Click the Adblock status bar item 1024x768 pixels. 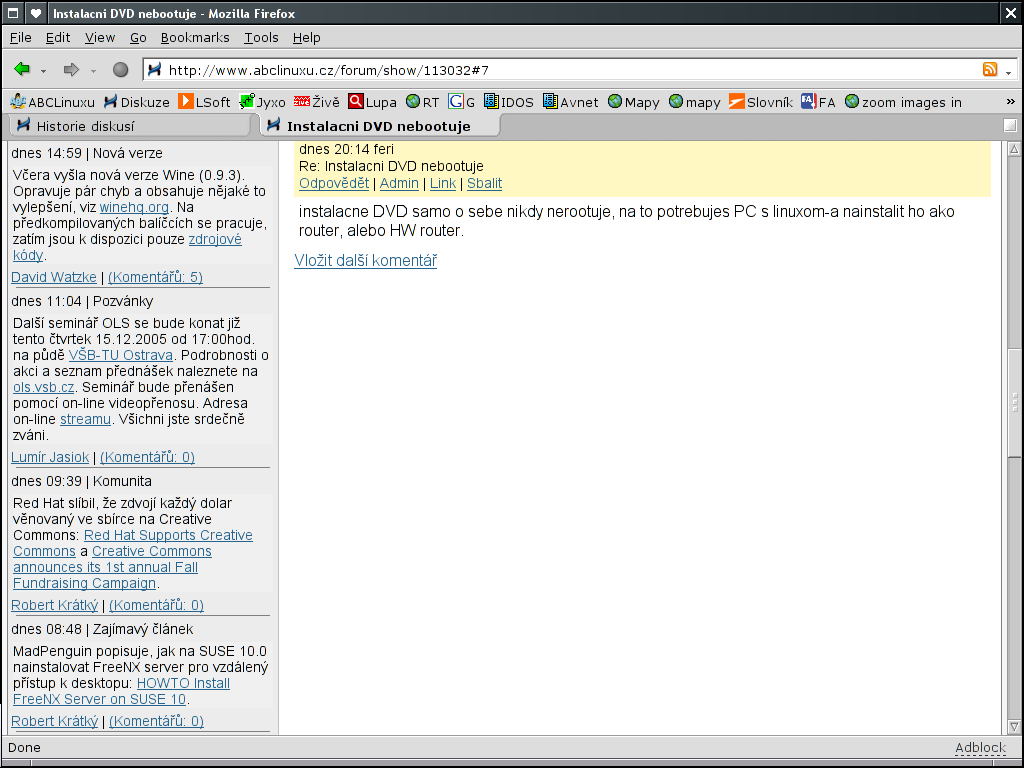(980, 748)
